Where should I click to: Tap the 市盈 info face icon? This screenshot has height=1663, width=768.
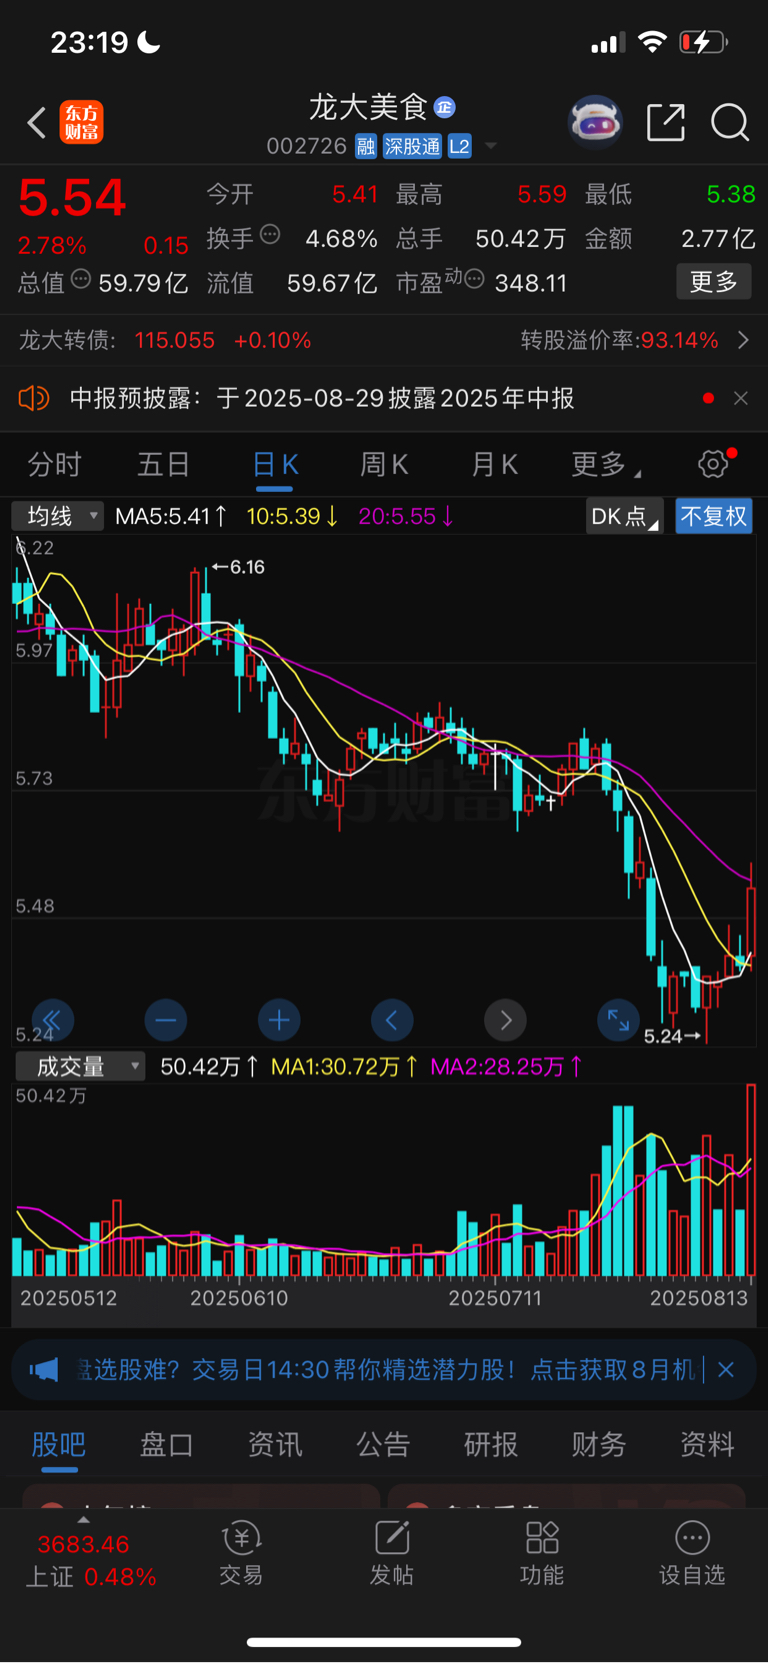pos(475,279)
